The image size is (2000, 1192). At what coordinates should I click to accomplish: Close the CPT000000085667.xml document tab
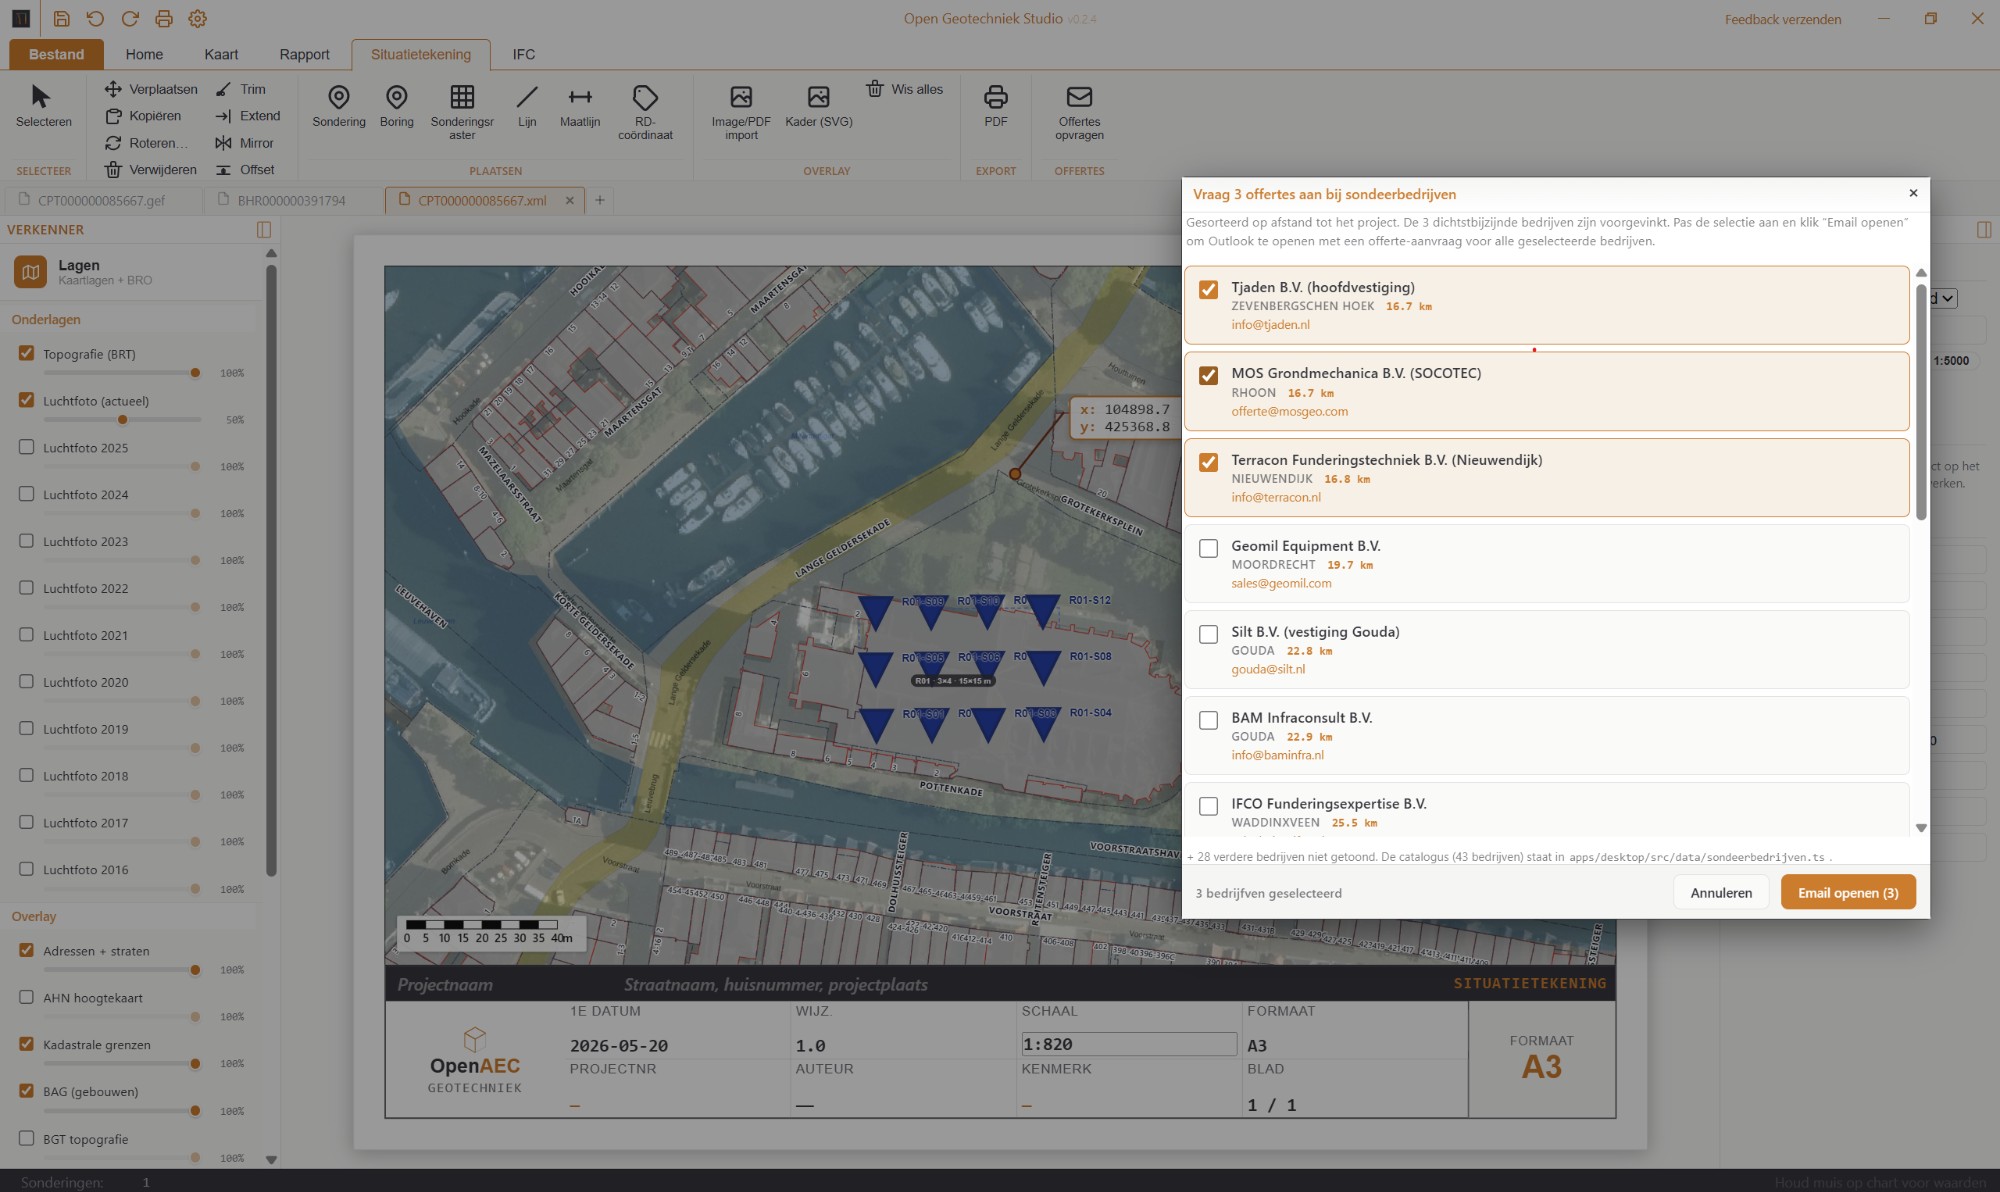(570, 200)
